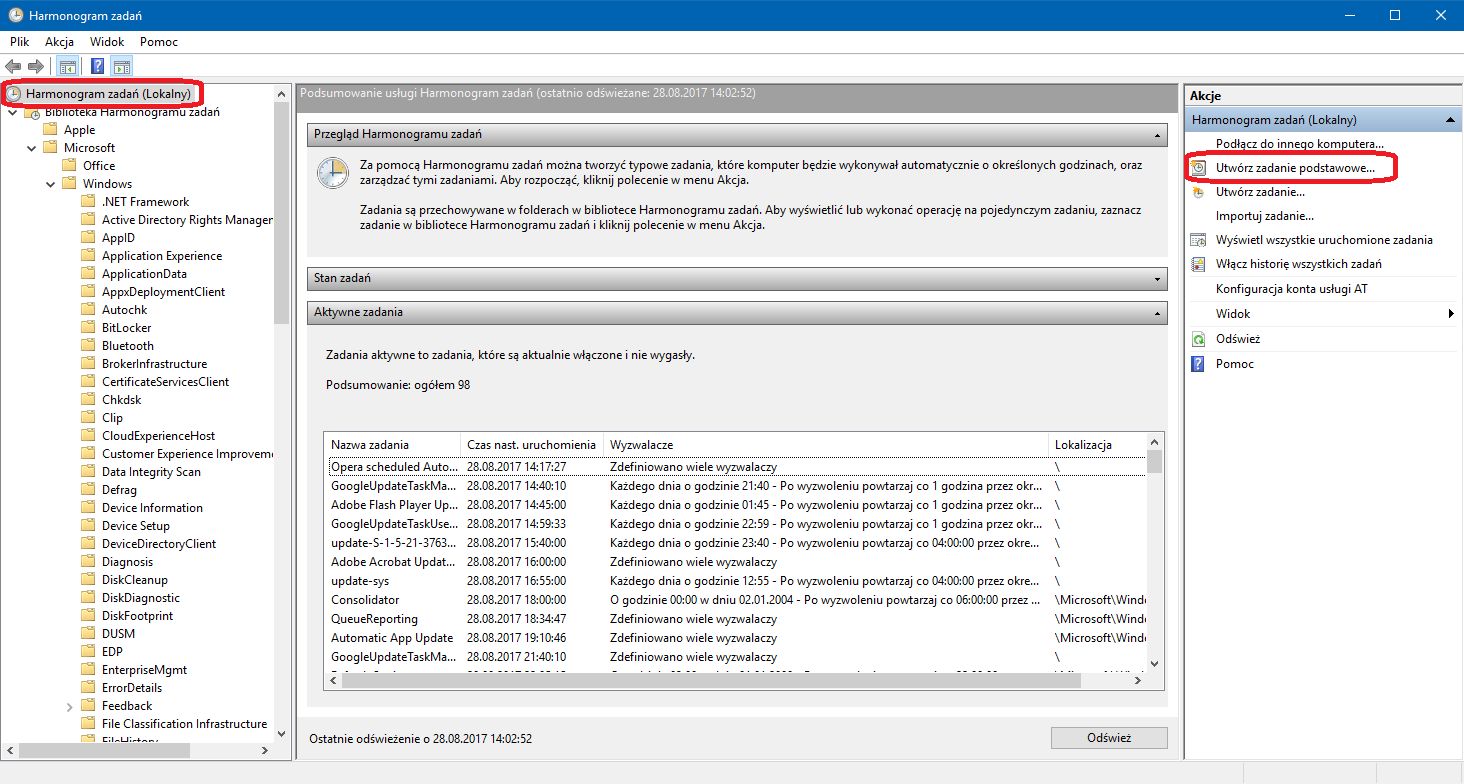Sort by the Lokalizacja column header
The width and height of the screenshot is (1464, 784).
(1097, 444)
